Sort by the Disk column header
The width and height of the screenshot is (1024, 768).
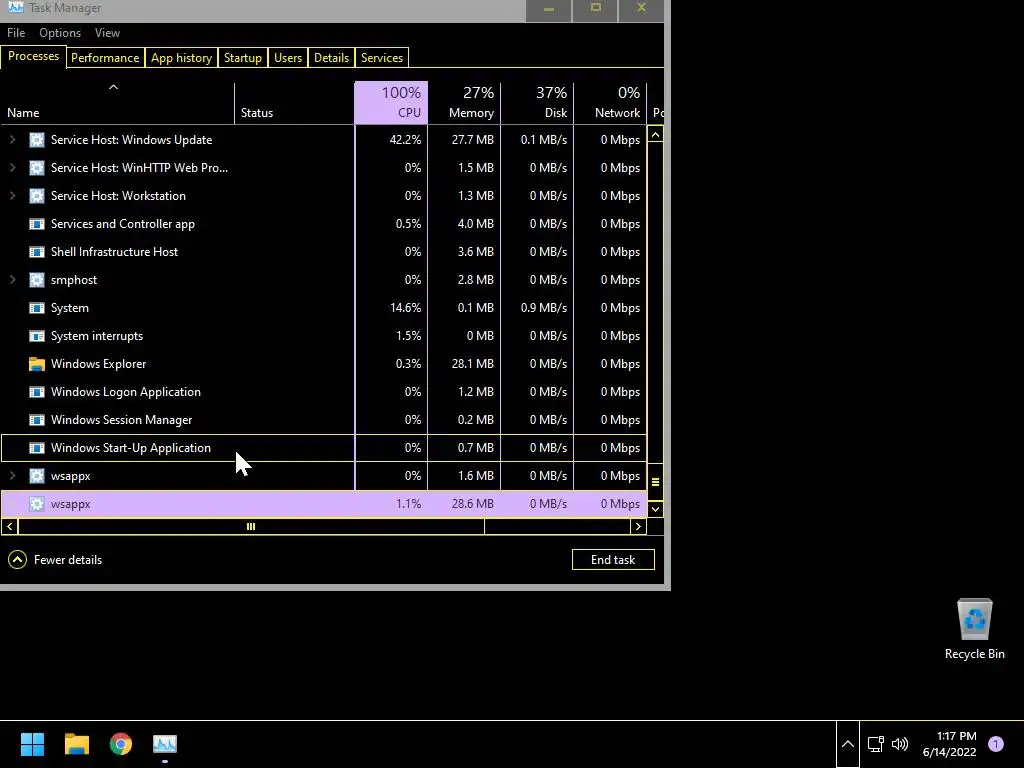click(537, 103)
